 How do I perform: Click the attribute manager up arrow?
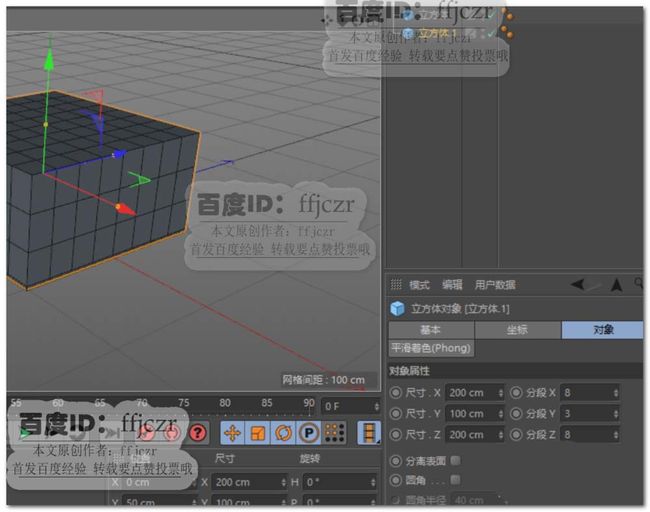pos(617,285)
